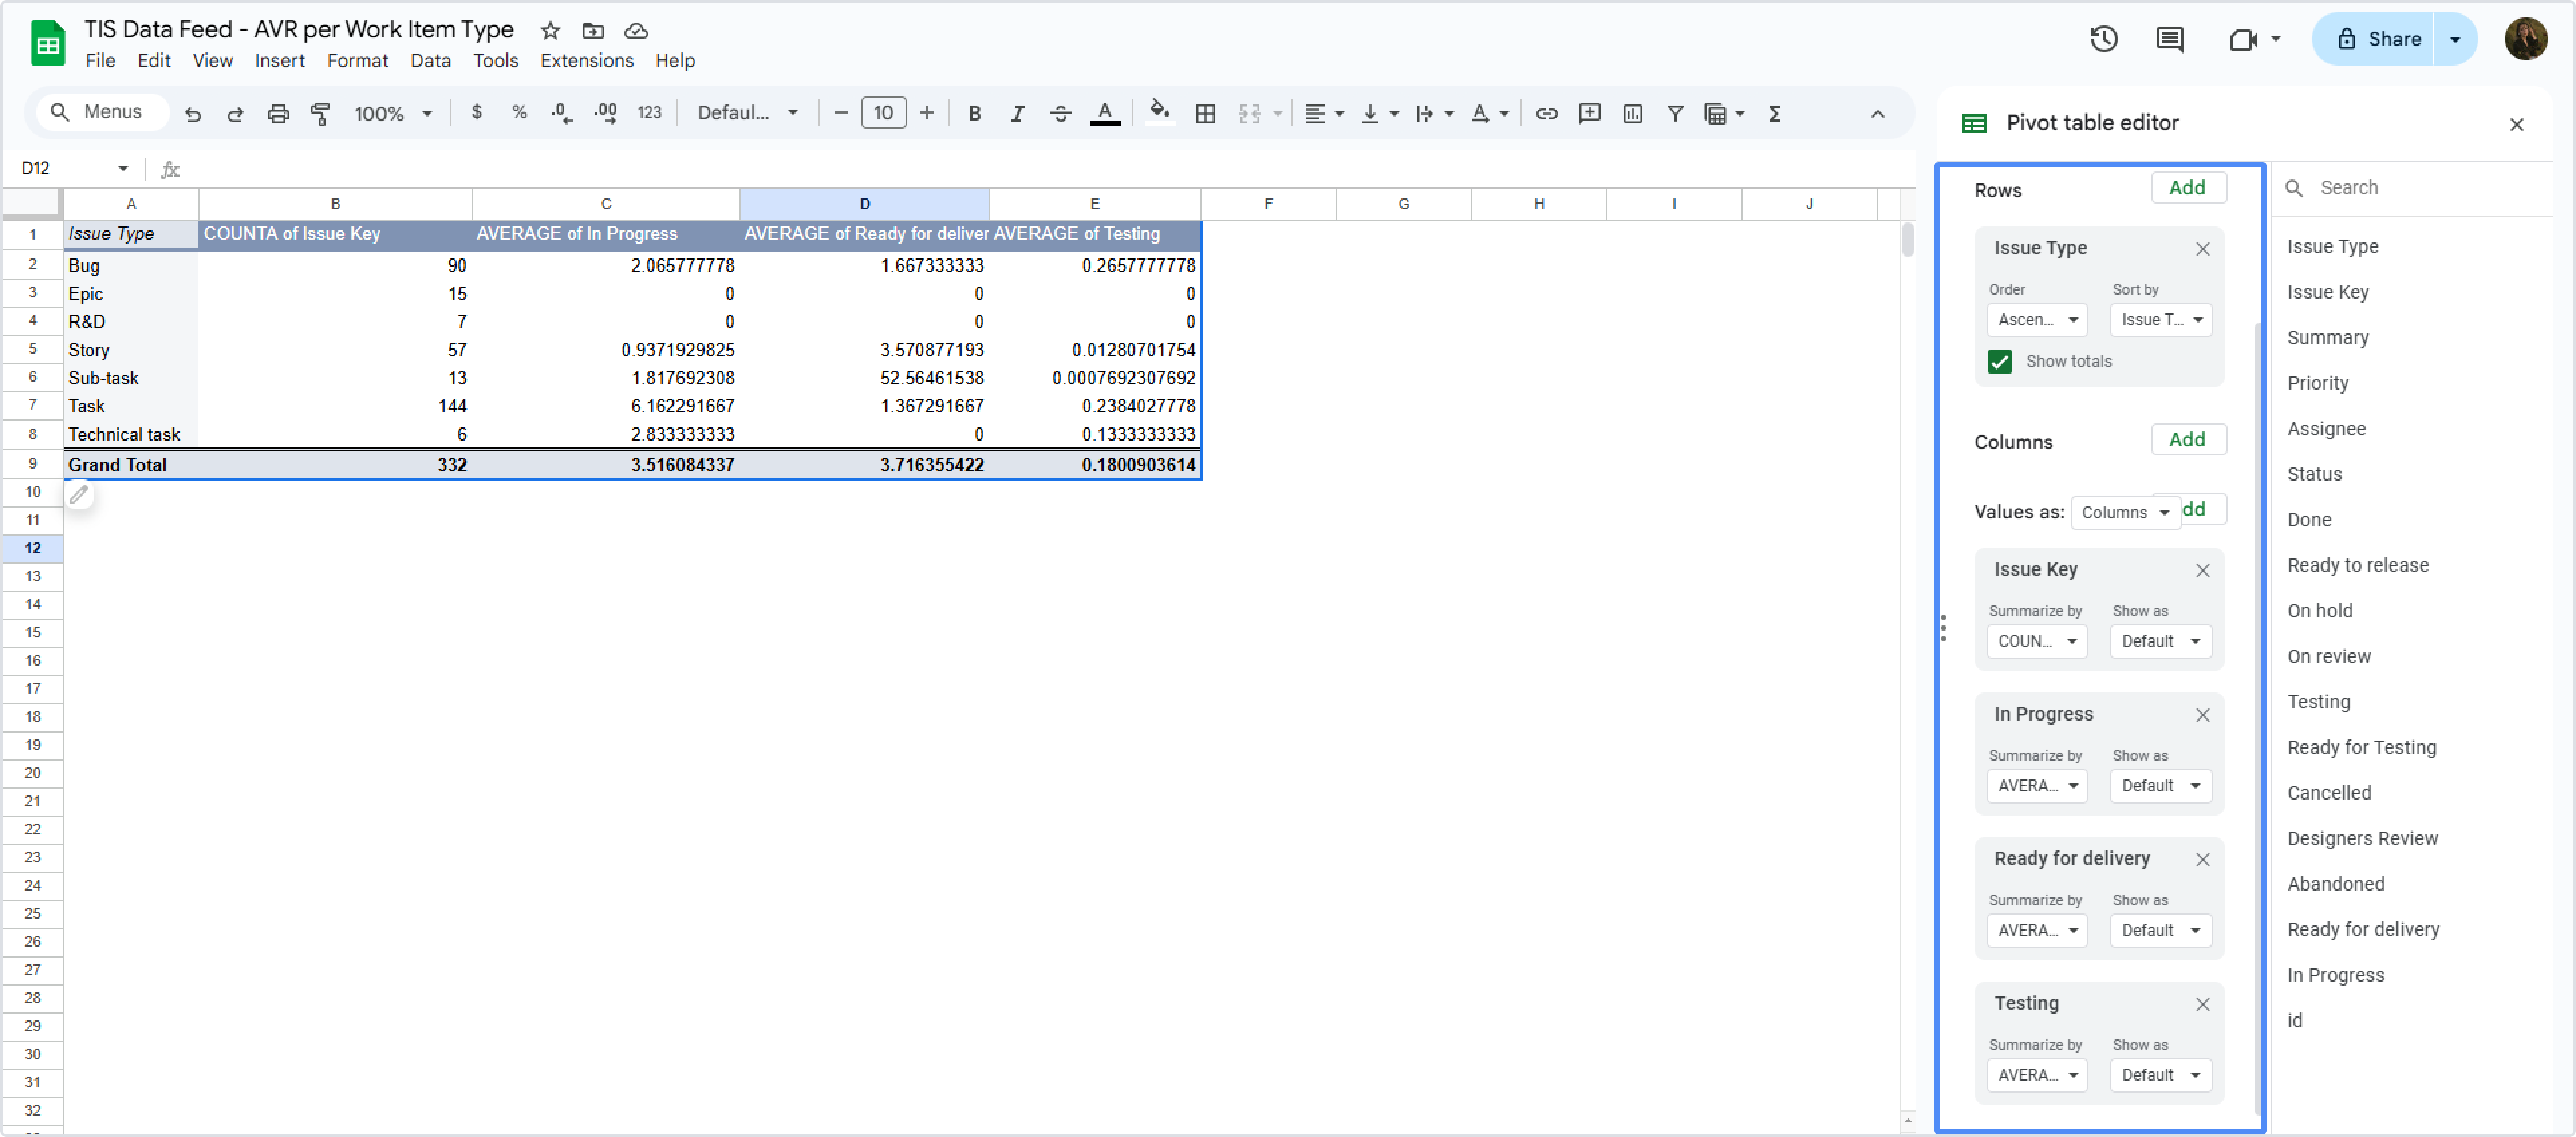This screenshot has width=2576, height=1137.
Task: Click the functions sigma icon
Action: (1775, 114)
